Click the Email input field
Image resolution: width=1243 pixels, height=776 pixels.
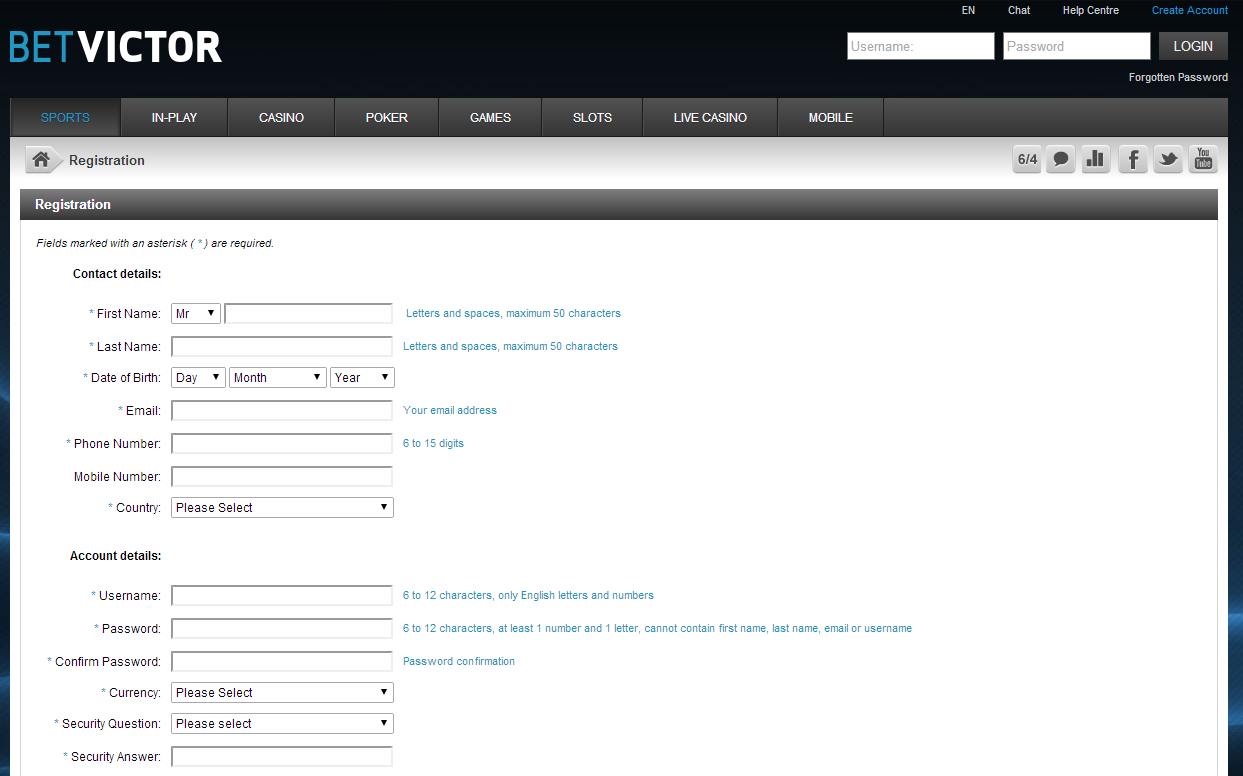282,411
